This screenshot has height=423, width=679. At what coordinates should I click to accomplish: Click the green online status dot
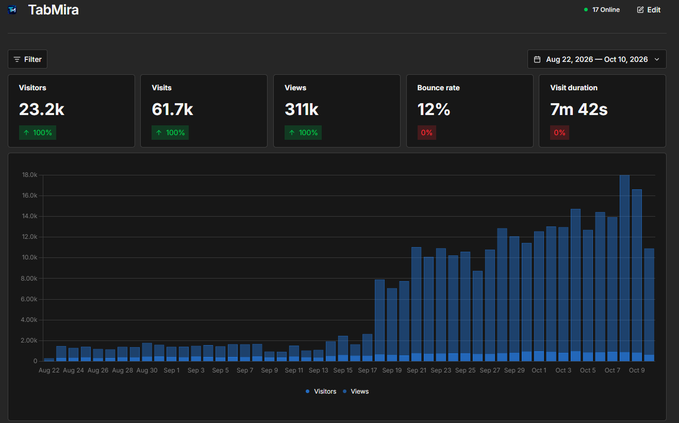(x=586, y=10)
